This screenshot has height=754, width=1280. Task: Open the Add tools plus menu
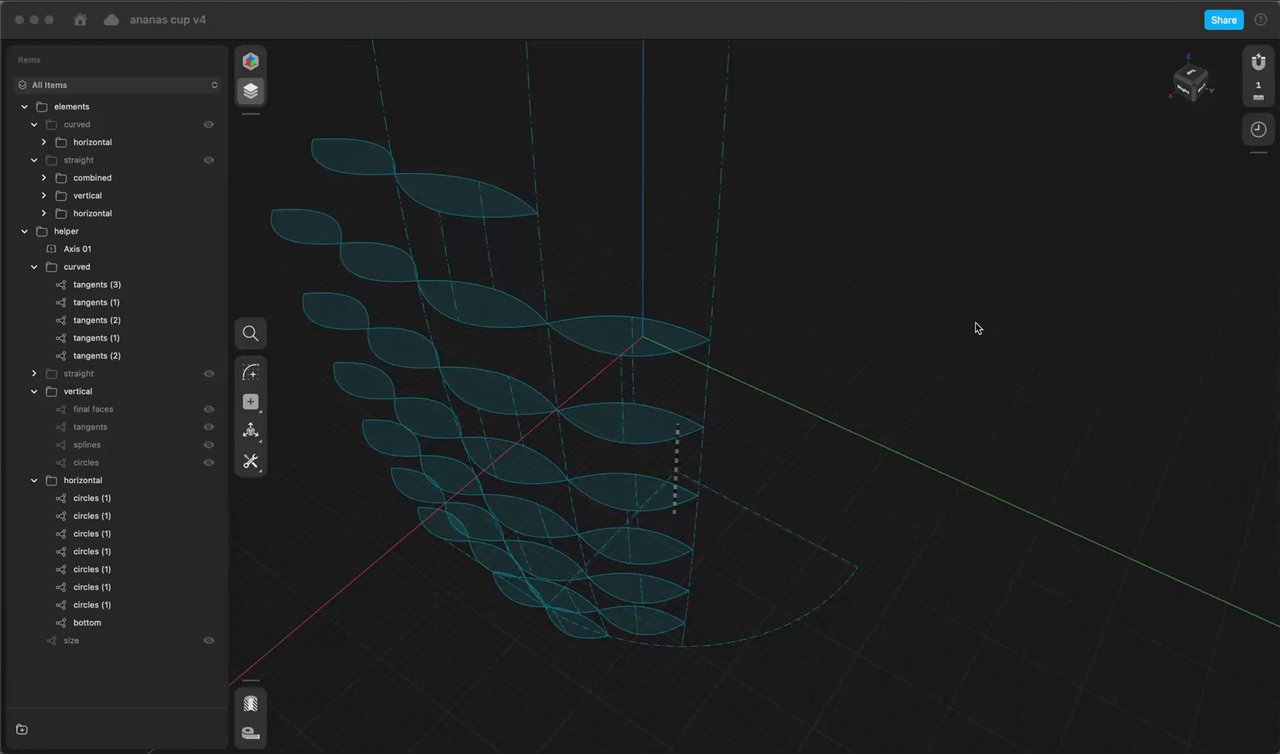[x=251, y=402]
